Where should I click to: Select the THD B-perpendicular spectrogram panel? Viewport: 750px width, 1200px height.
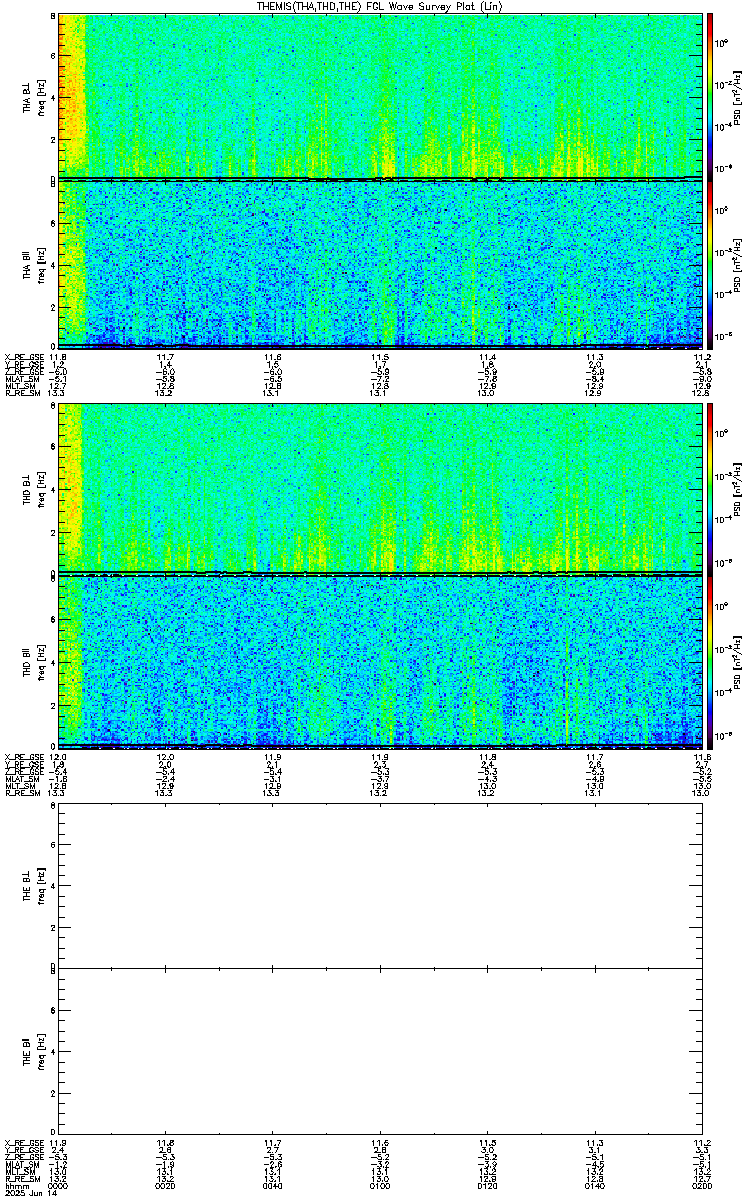tap(380, 490)
